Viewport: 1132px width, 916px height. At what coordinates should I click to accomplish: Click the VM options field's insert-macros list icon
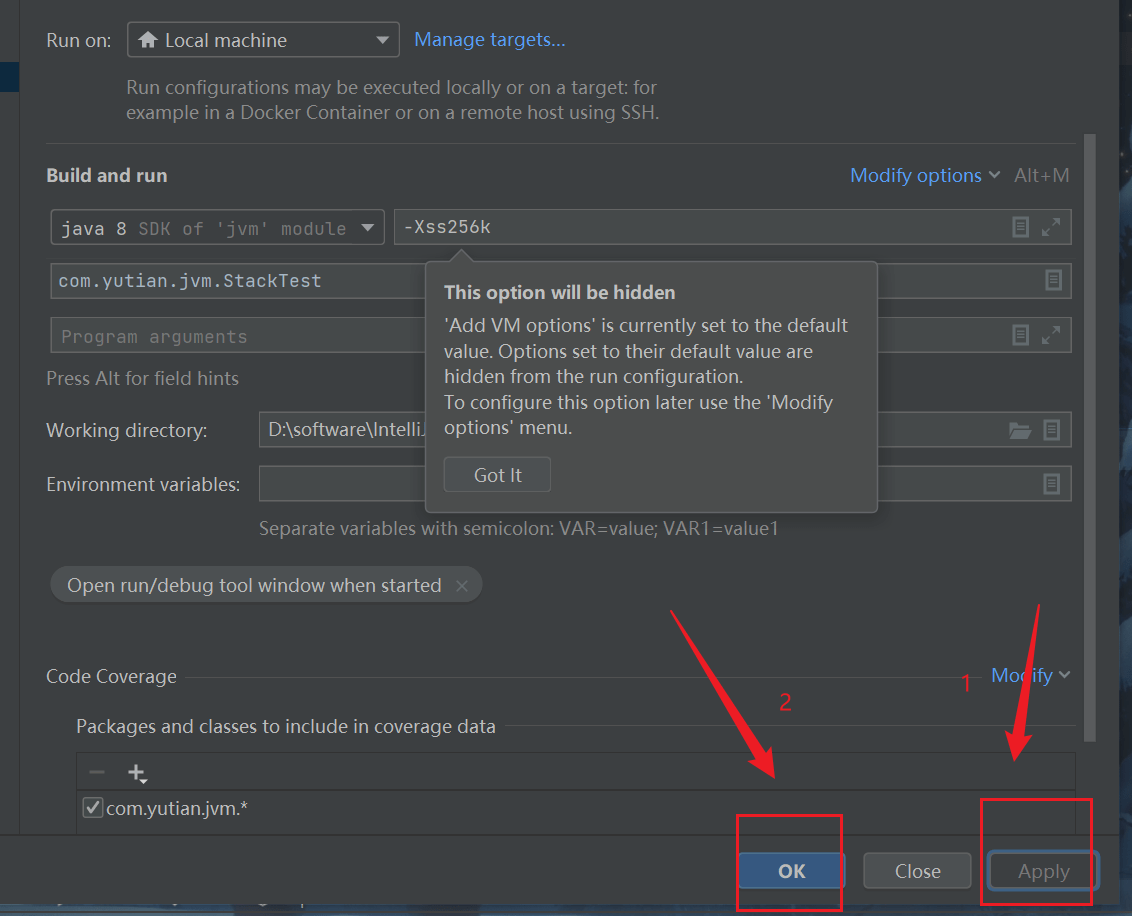point(1020,227)
